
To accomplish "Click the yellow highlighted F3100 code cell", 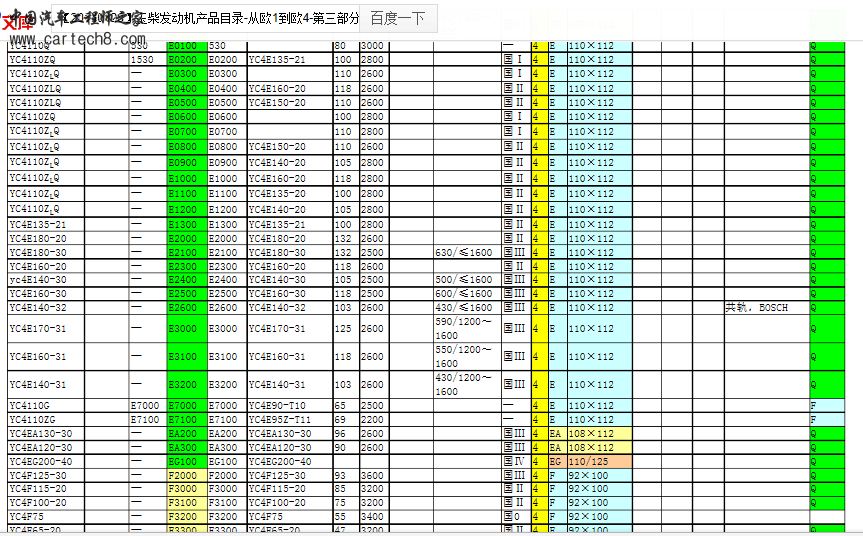I will [x=187, y=503].
